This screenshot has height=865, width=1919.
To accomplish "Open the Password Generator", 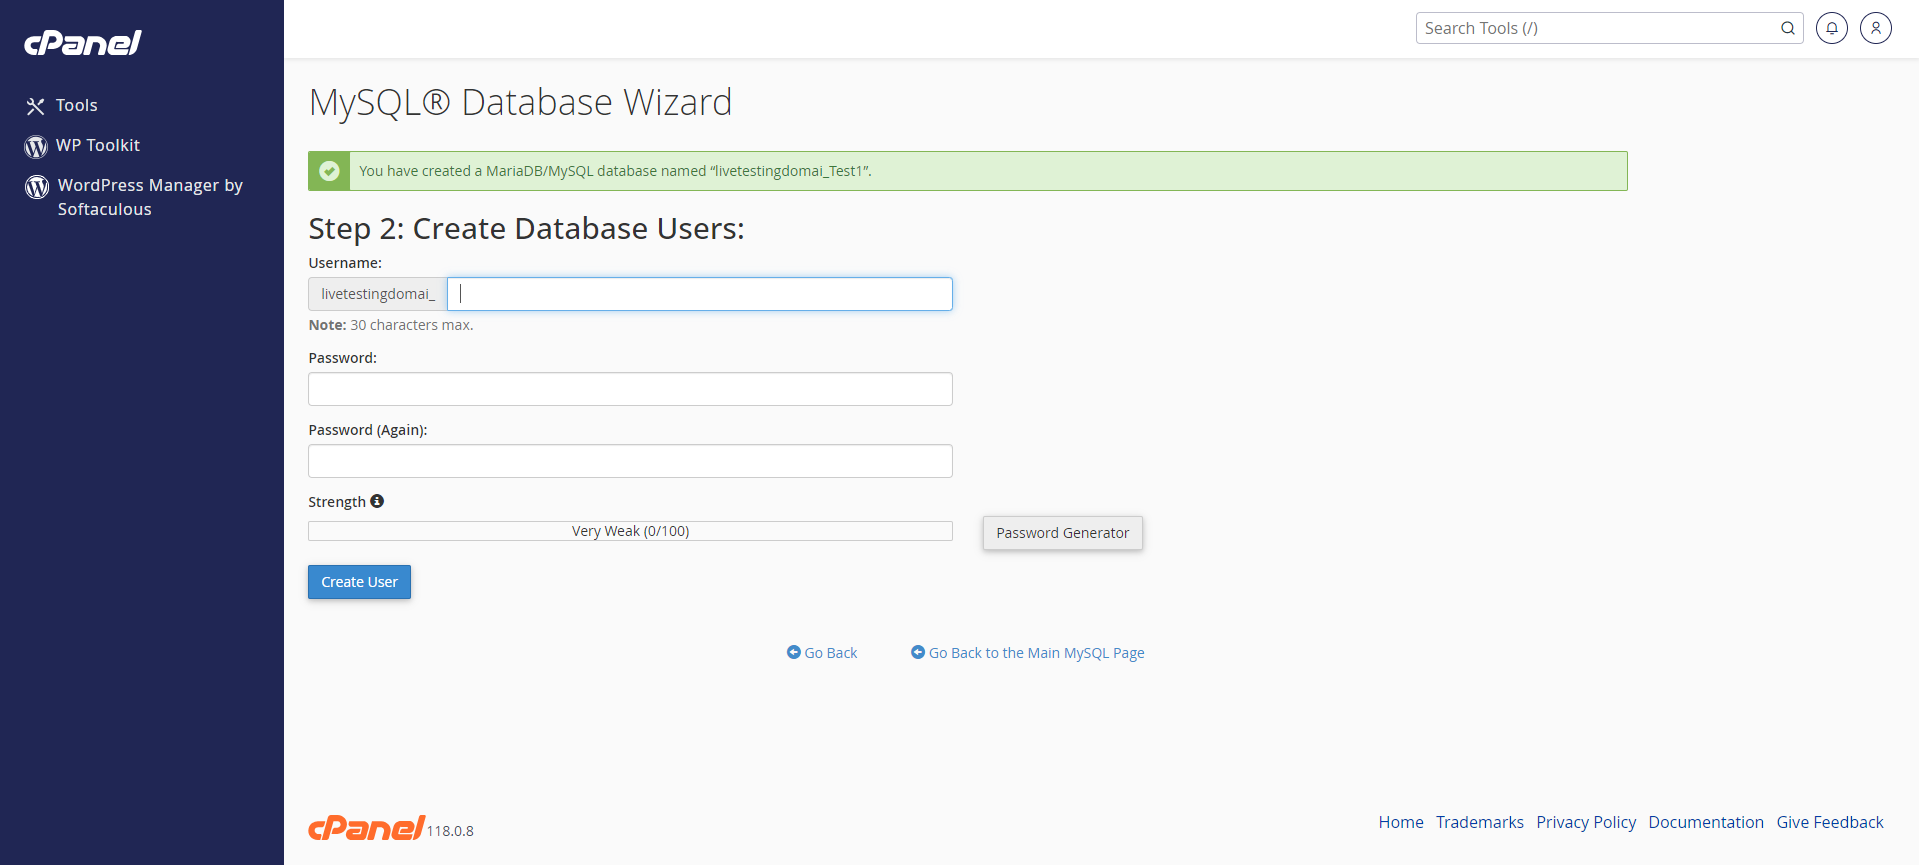I will pyautogui.click(x=1063, y=533).
